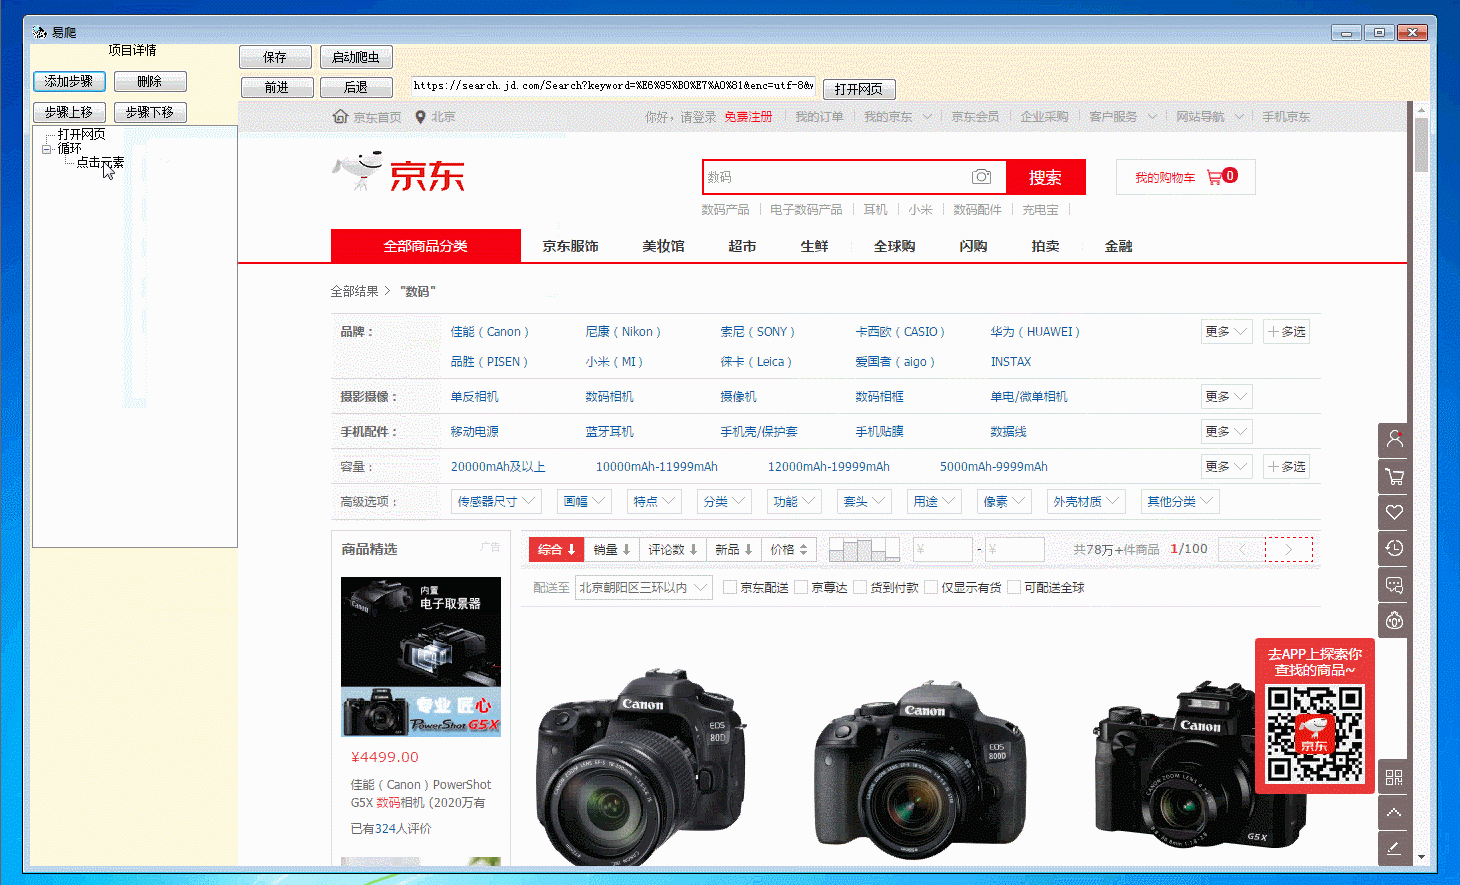Go to previous results page arrow
Image resolution: width=1460 pixels, height=885 pixels.
[x=1243, y=549]
